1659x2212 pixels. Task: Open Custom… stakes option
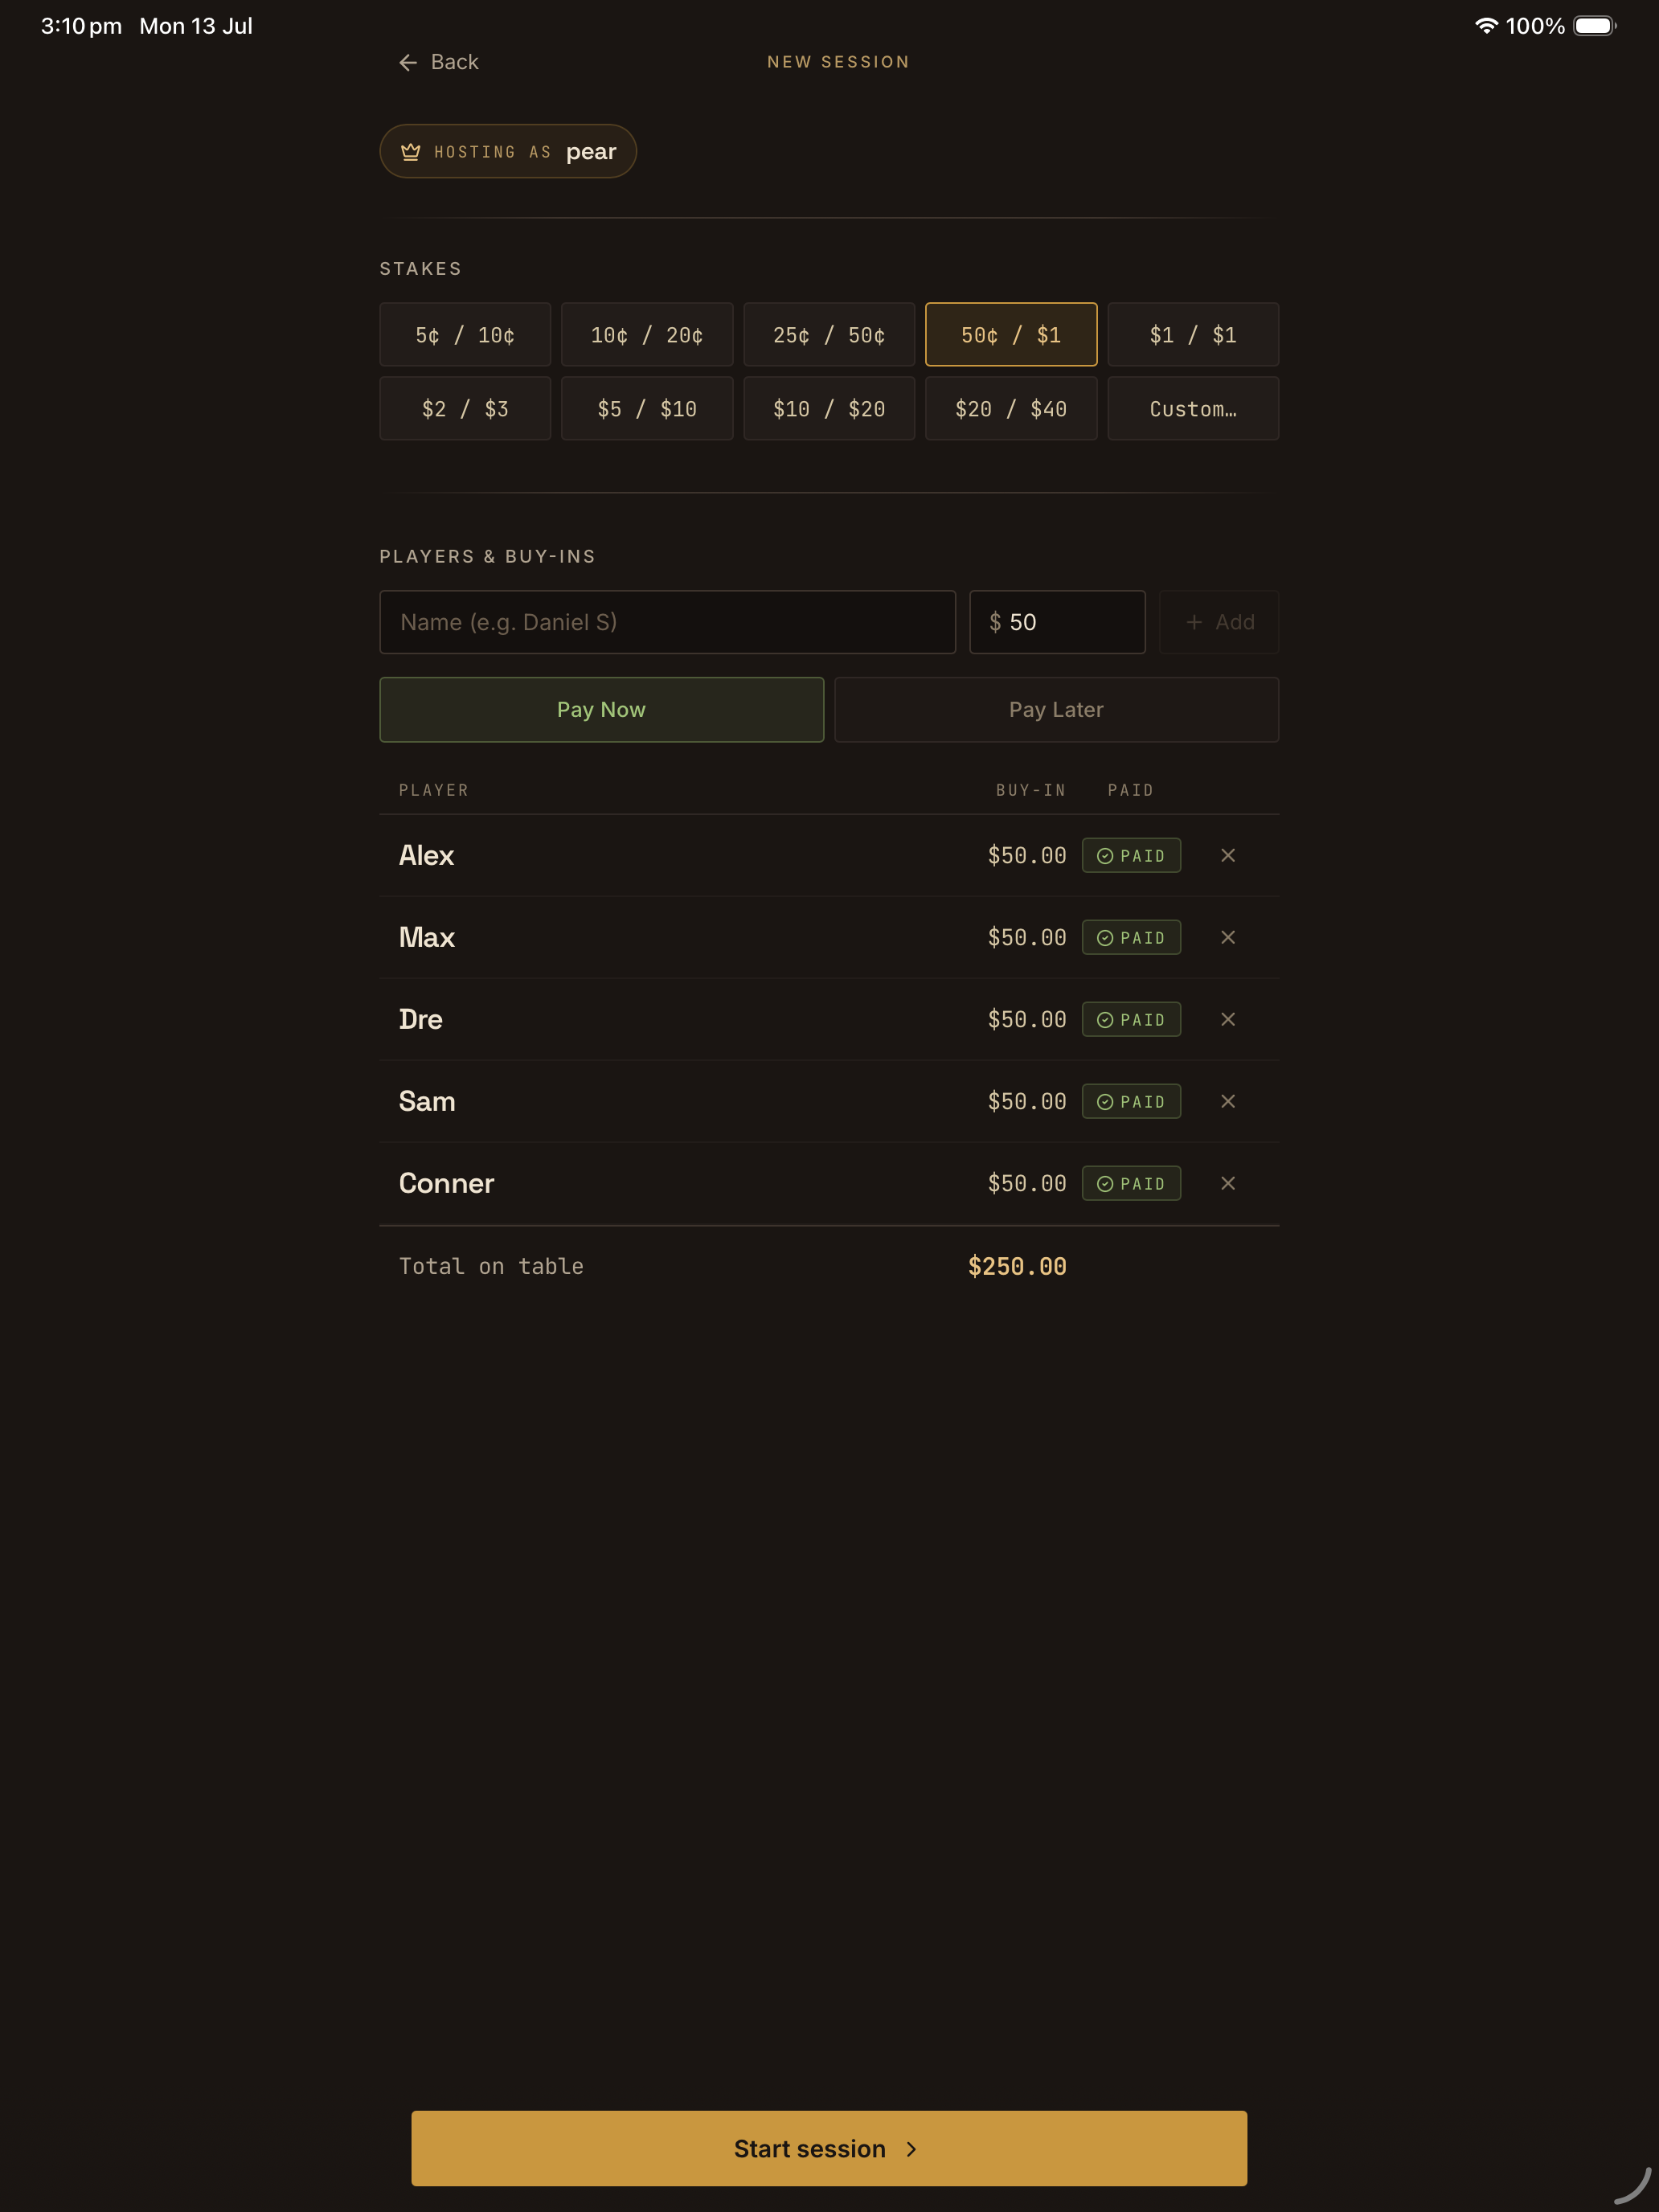(1193, 409)
